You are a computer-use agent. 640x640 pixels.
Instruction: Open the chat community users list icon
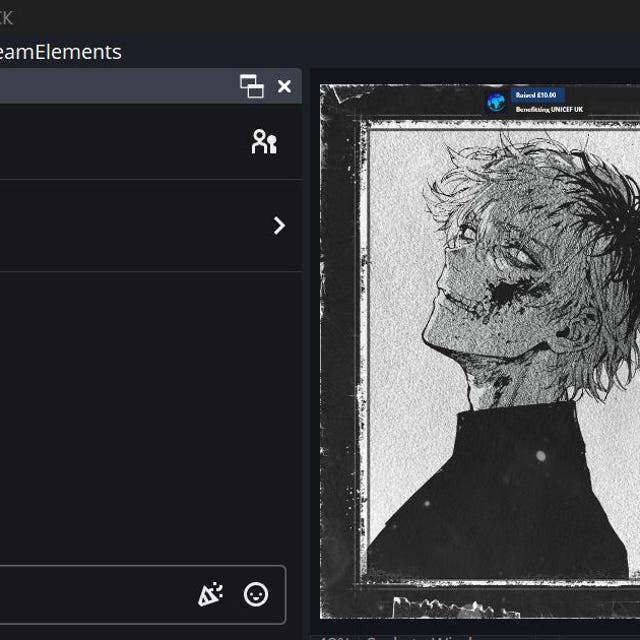click(x=264, y=142)
